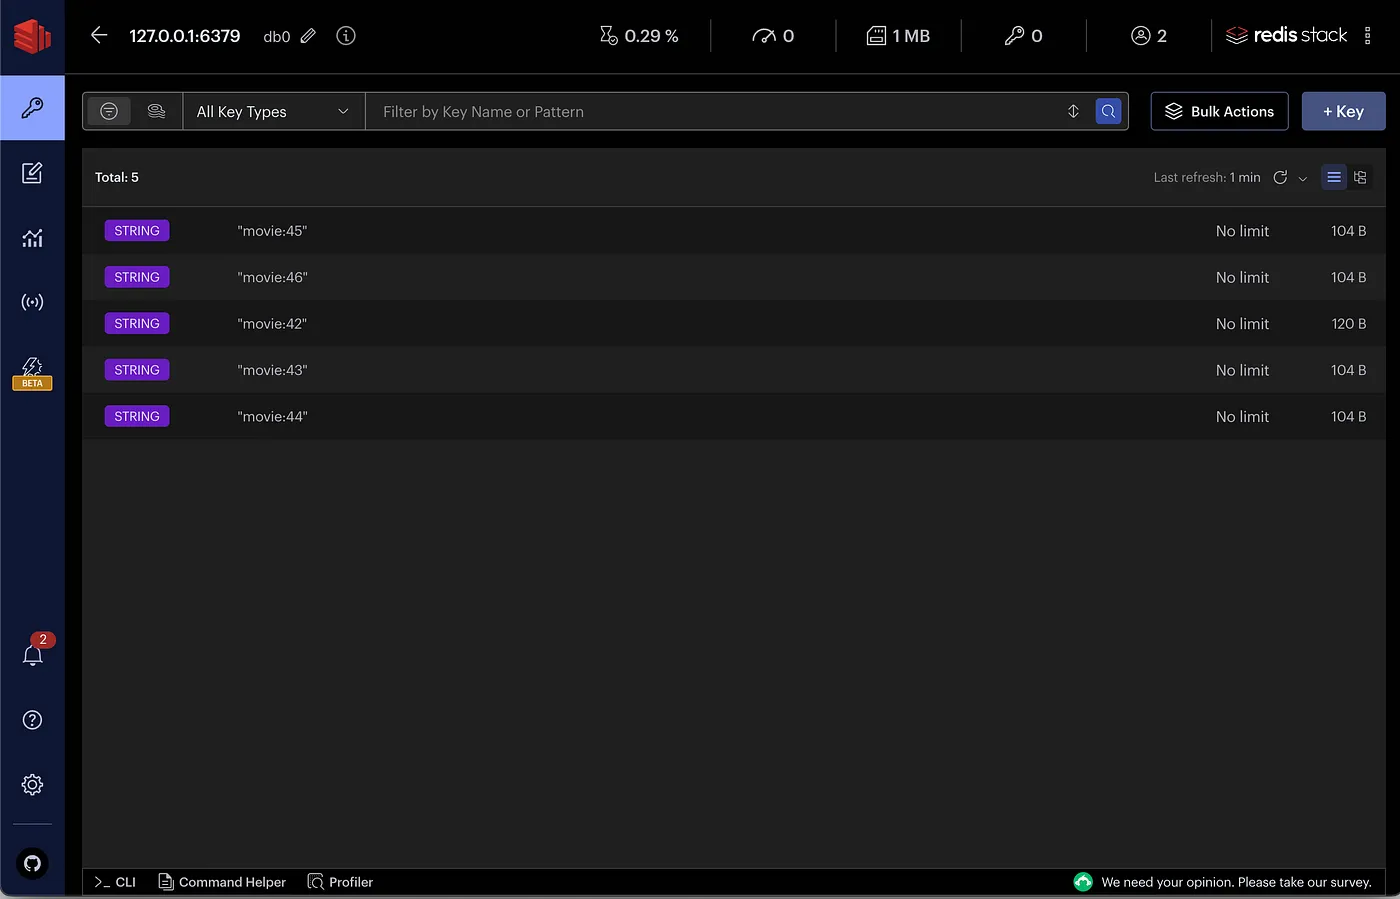Refresh the keys list

coord(1281,177)
